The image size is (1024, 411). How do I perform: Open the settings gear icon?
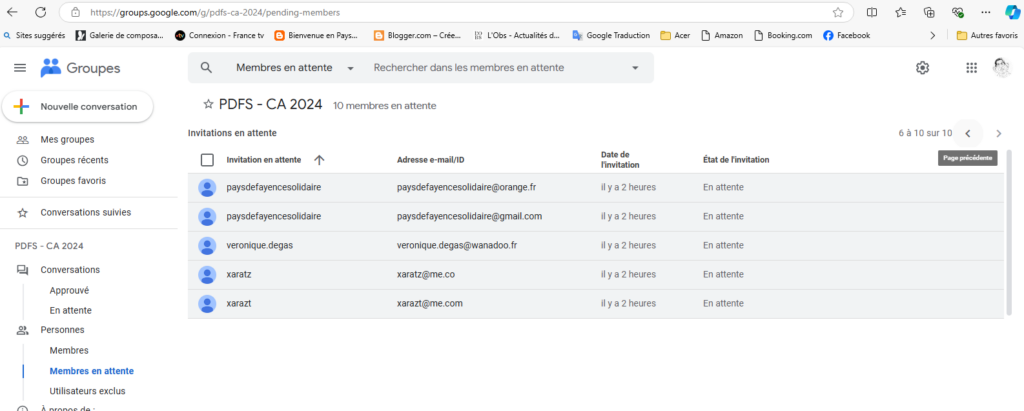tap(922, 68)
